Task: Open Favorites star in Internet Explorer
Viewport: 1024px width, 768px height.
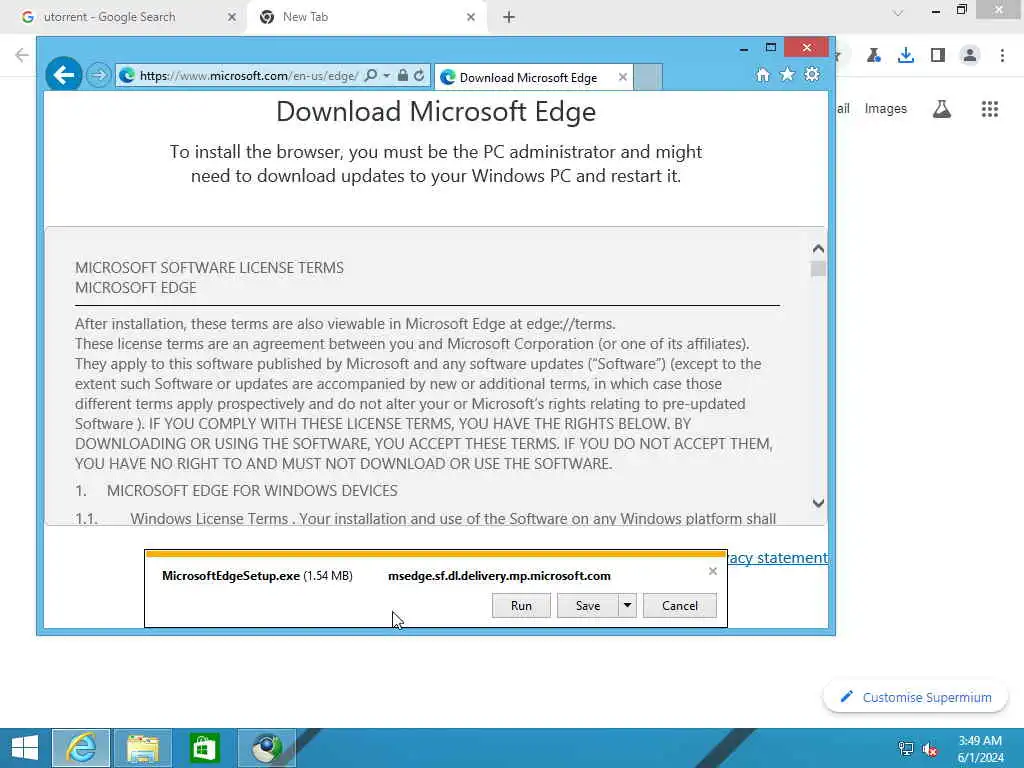Action: click(x=788, y=74)
